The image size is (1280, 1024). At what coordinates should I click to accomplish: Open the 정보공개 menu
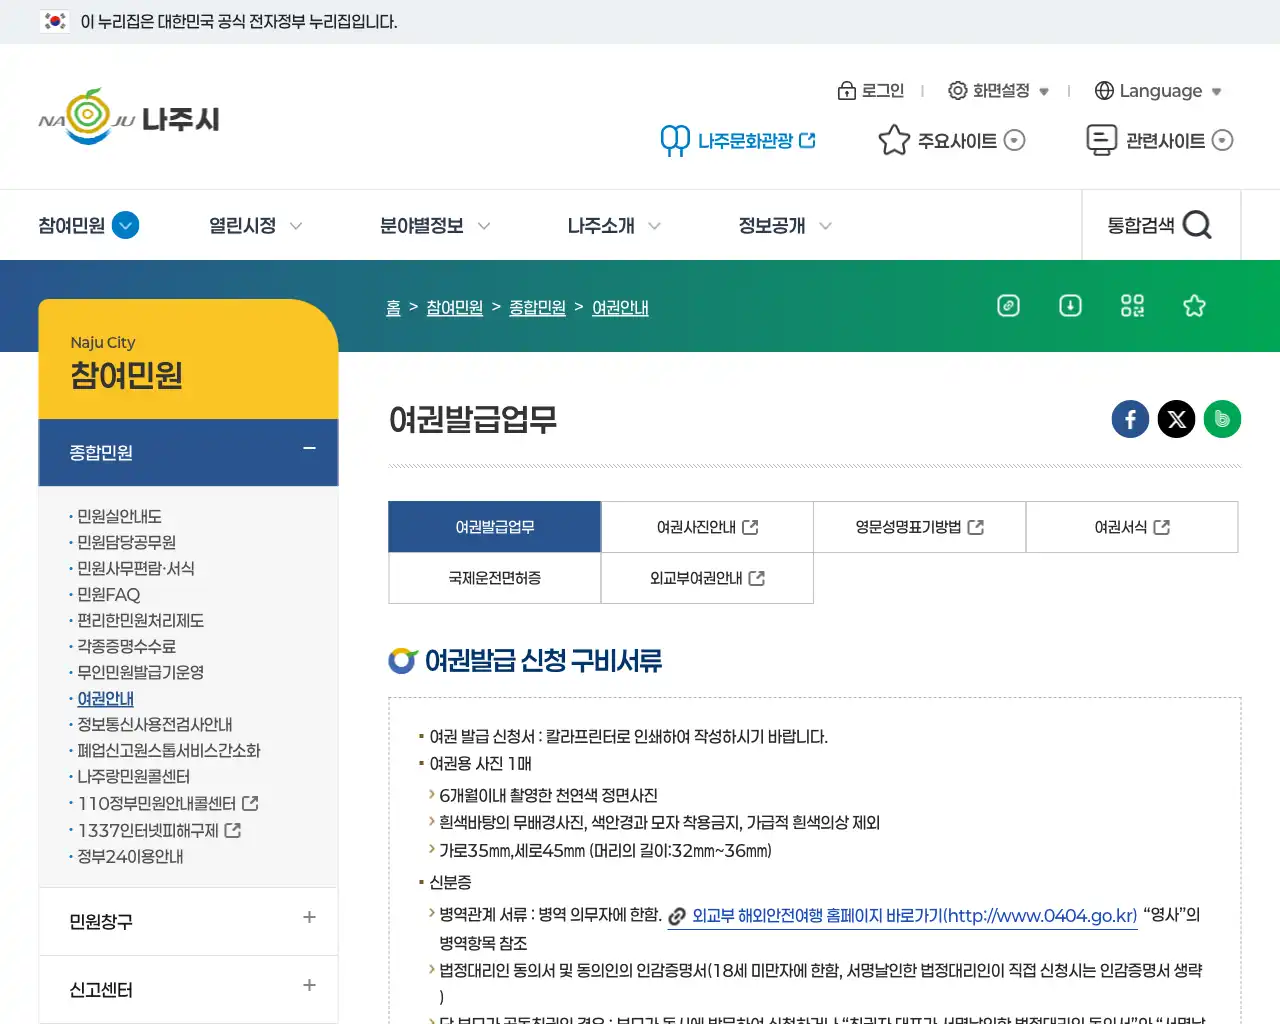772,225
